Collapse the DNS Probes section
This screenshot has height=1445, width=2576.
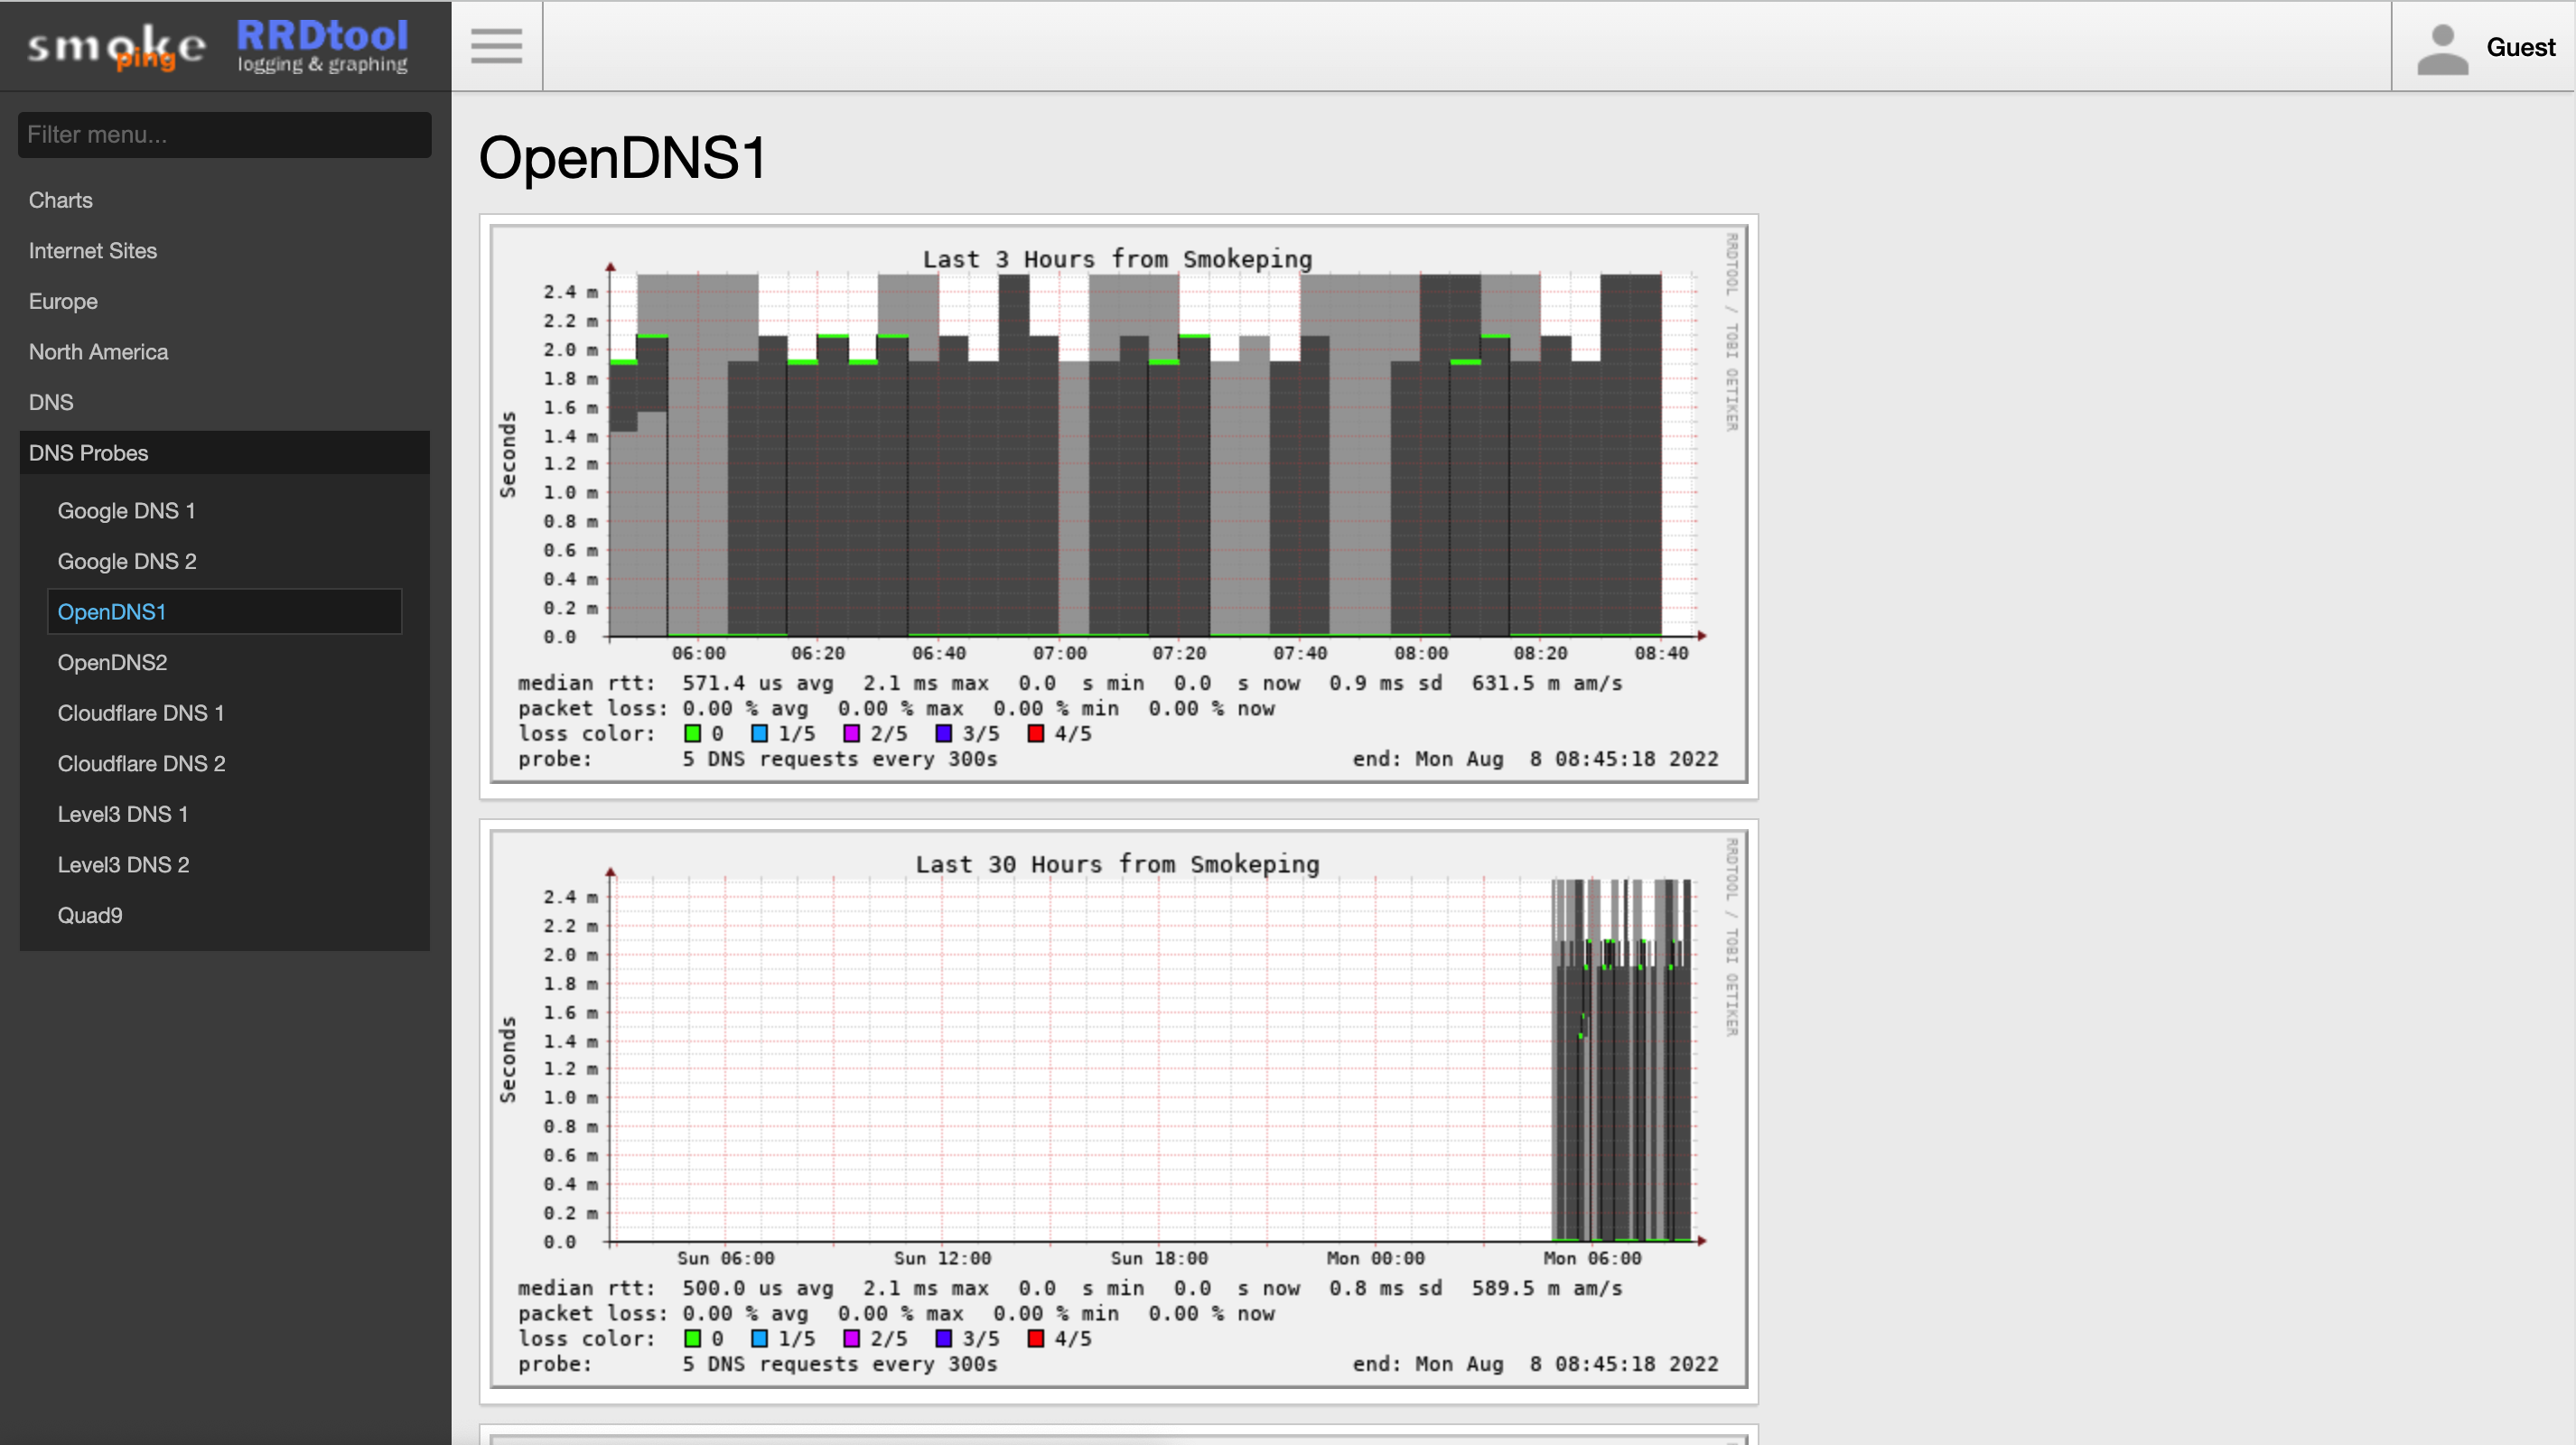88,453
